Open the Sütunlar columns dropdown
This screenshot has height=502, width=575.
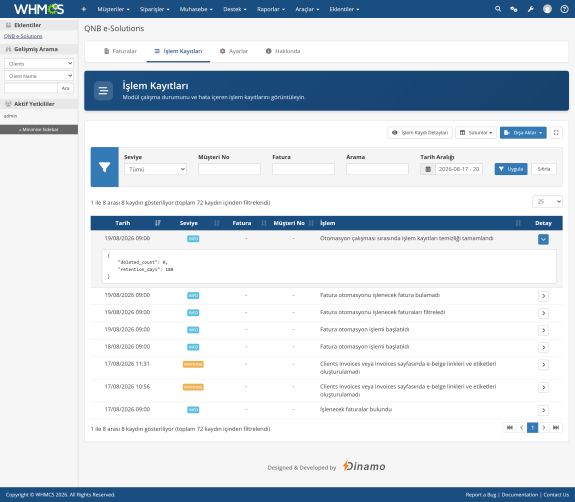coord(476,132)
